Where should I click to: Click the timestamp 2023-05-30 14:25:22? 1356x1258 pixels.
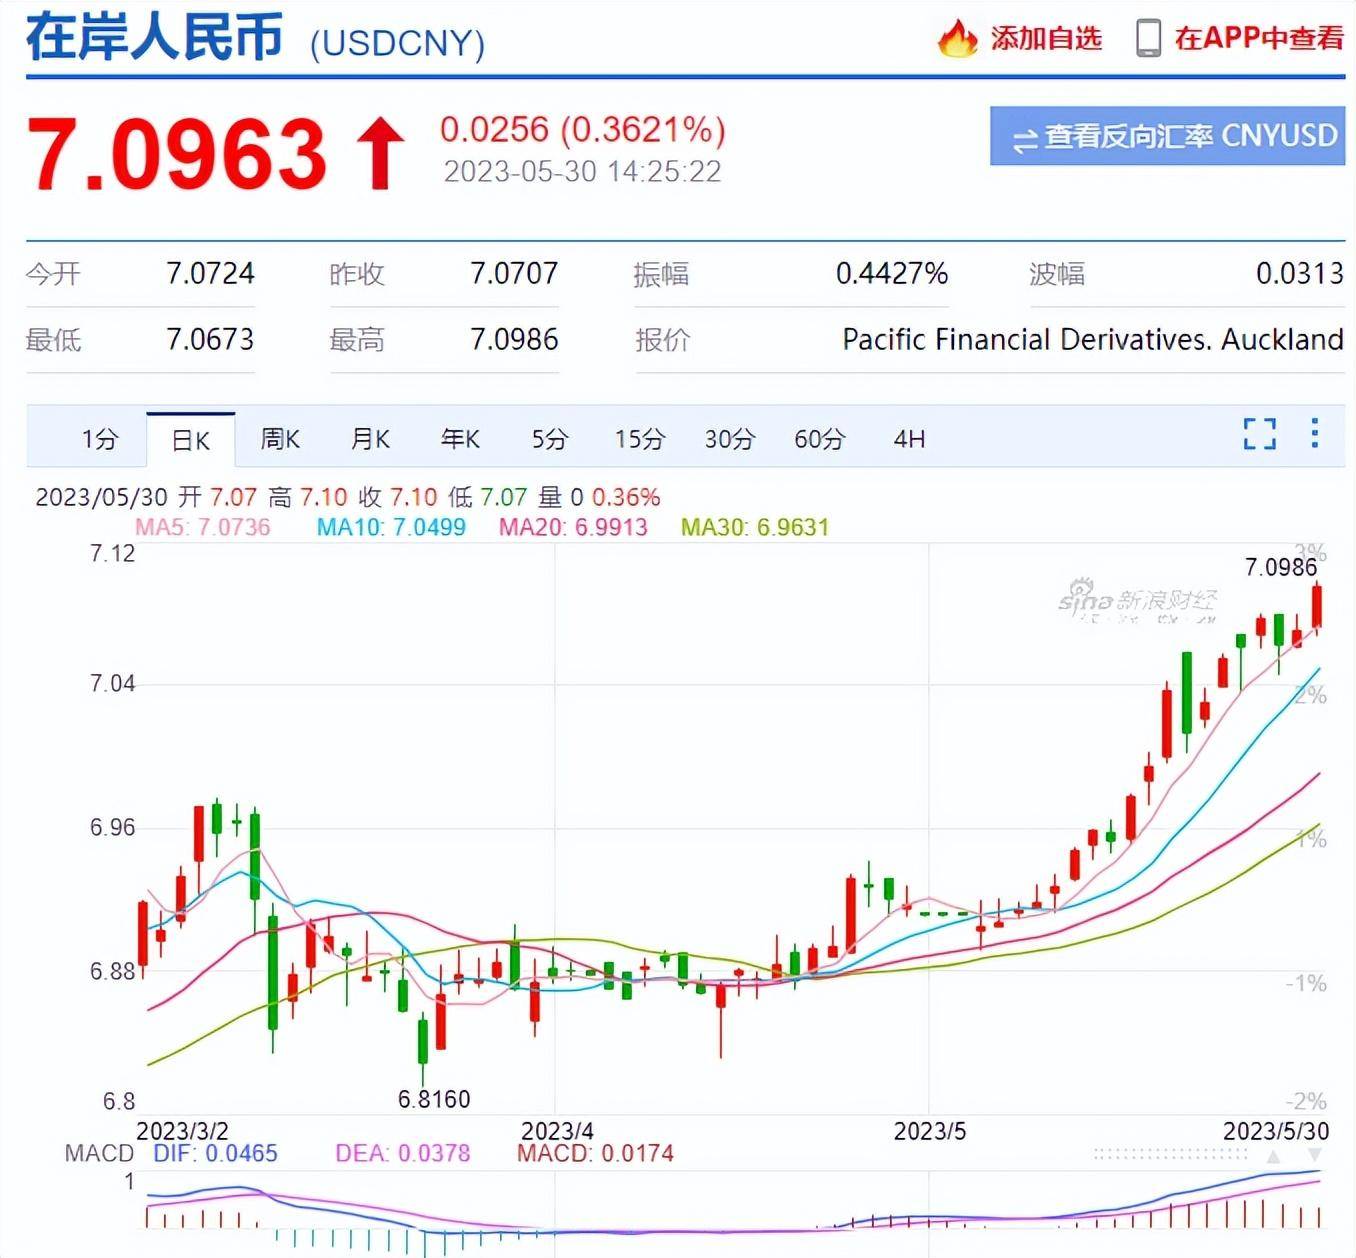(x=583, y=172)
